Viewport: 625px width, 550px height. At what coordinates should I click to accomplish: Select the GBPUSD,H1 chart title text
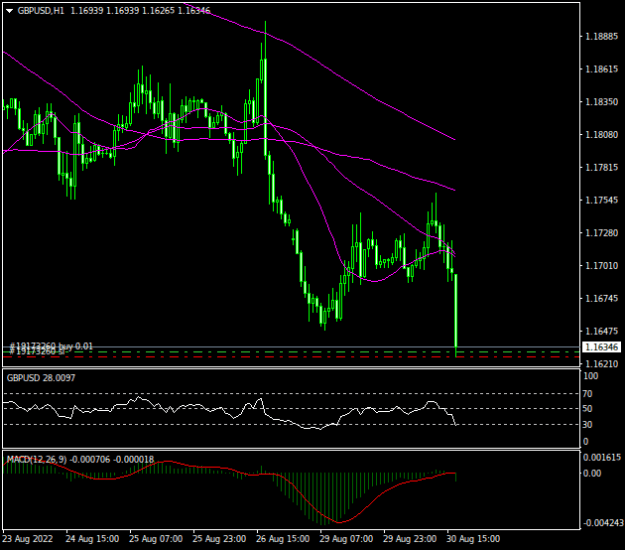click(41, 11)
